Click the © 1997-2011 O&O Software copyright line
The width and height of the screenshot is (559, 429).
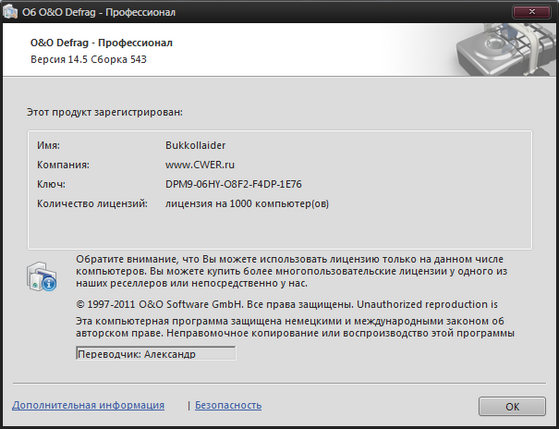click(x=287, y=305)
